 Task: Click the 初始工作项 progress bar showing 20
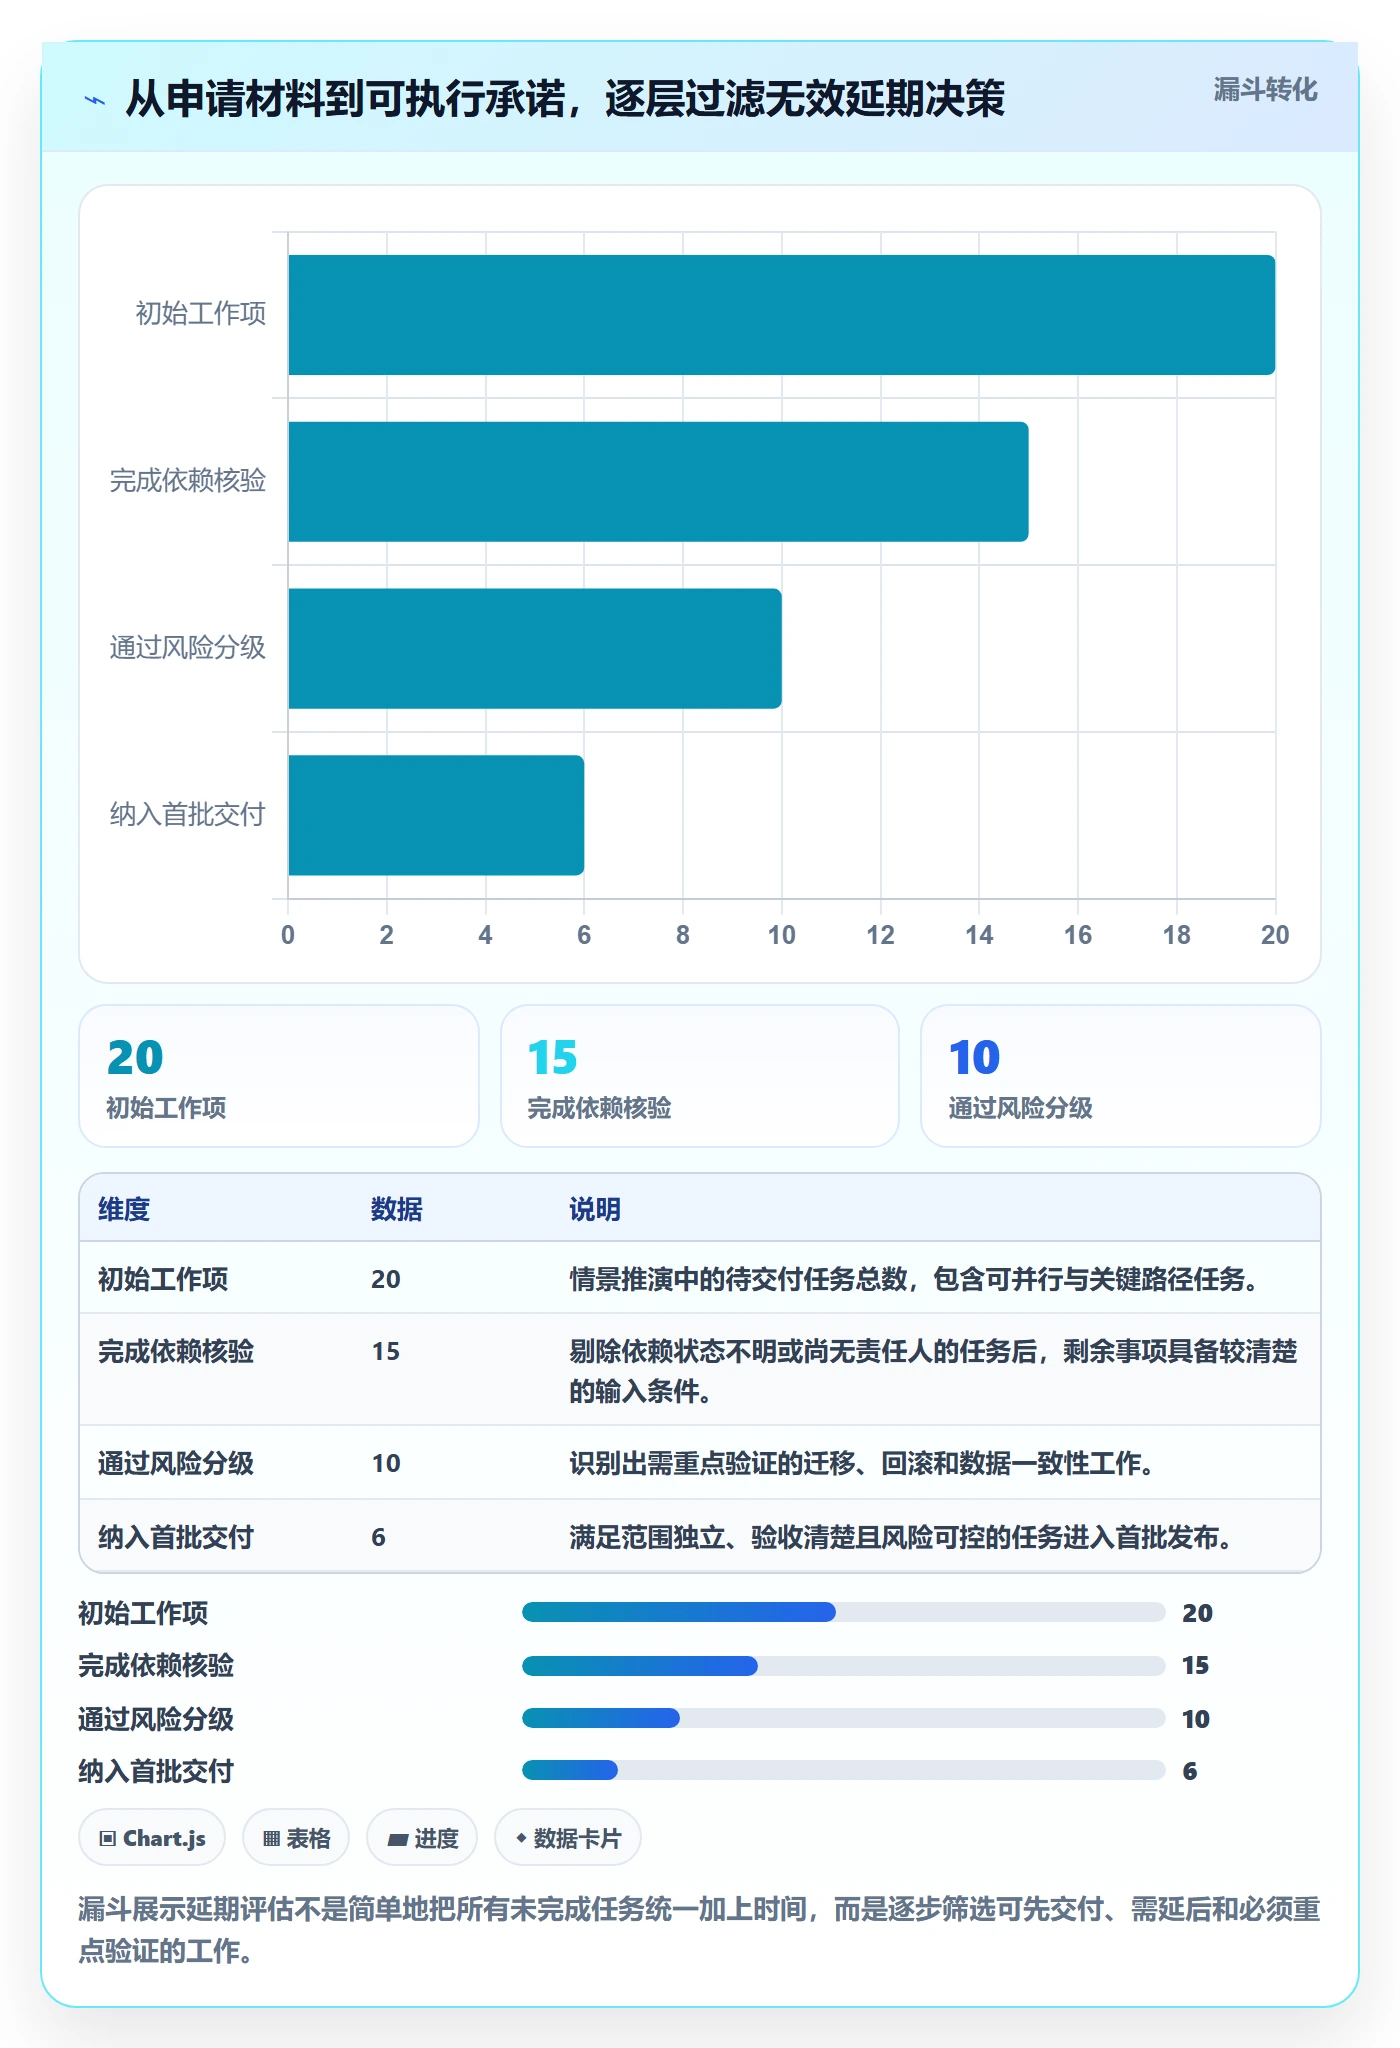(x=844, y=1612)
